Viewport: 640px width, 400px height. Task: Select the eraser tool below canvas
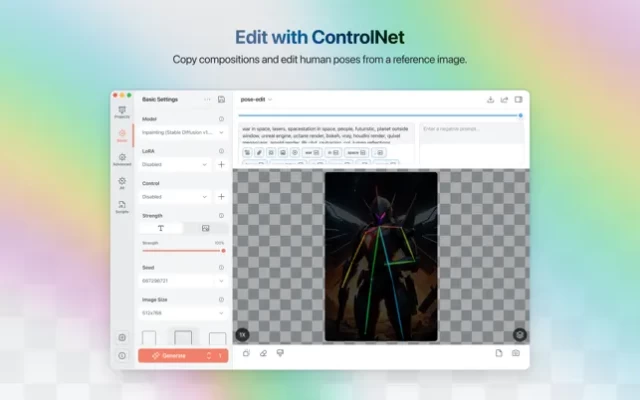(x=263, y=353)
